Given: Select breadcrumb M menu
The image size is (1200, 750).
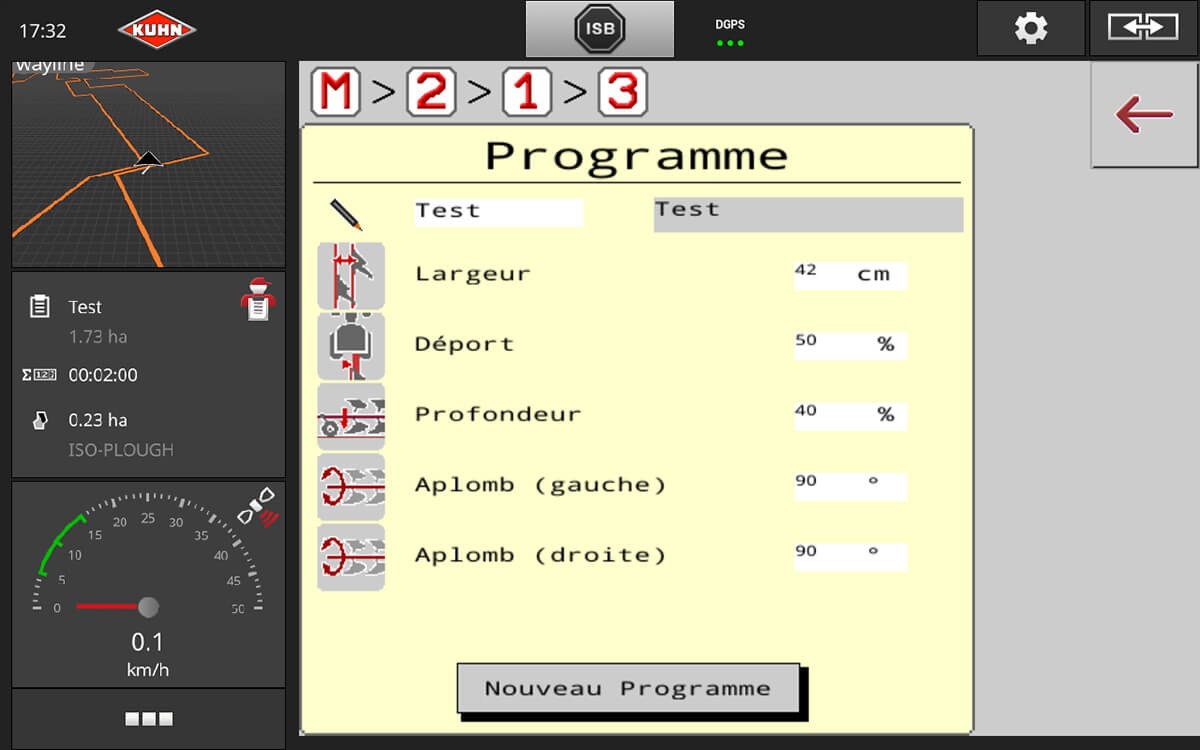Looking at the screenshot, I should pyautogui.click(x=336, y=92).
